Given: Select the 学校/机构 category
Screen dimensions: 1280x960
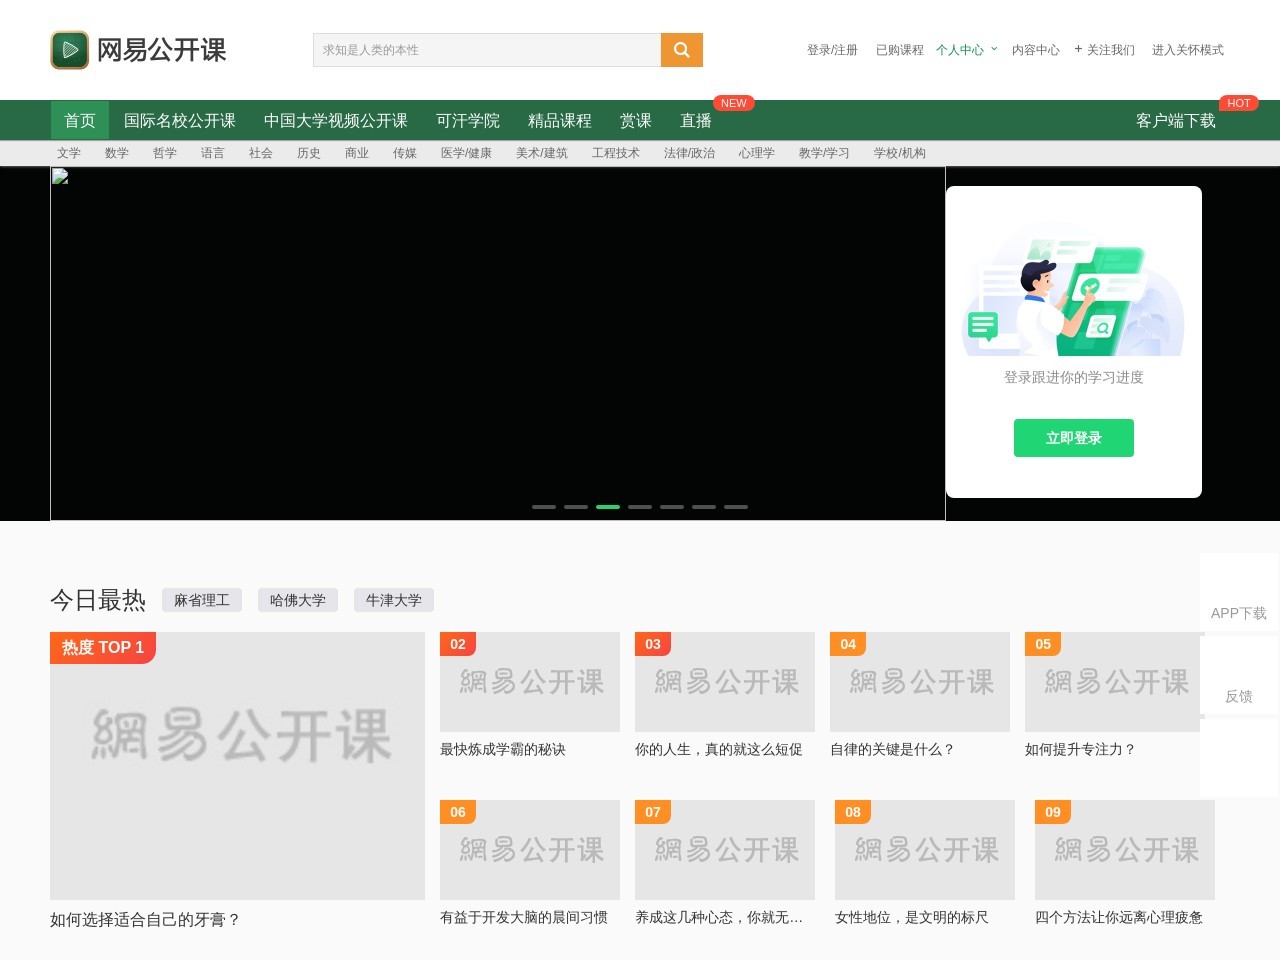Looking at the screenshot, I should (900, 153).
